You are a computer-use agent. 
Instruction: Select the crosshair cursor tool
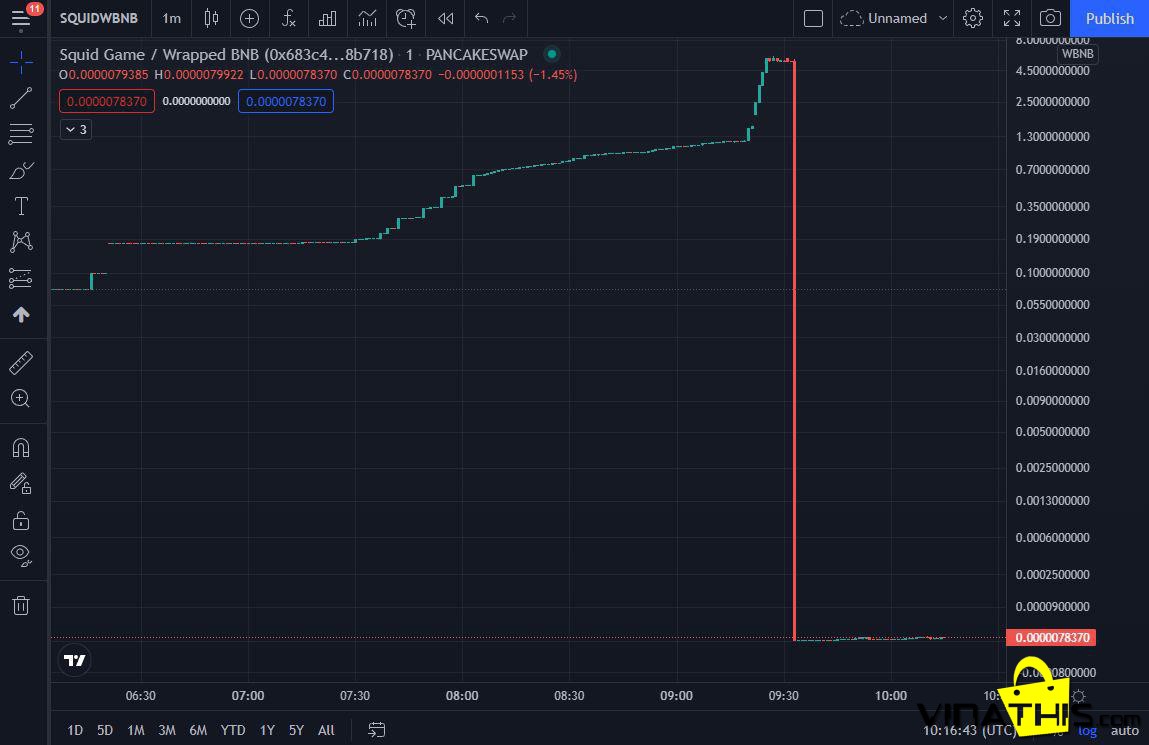[21, 63]
